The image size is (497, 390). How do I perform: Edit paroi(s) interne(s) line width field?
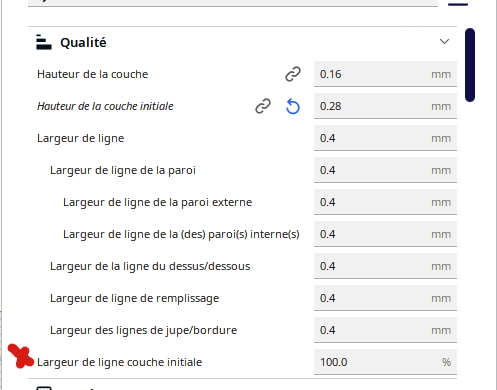tap(385, 234)
